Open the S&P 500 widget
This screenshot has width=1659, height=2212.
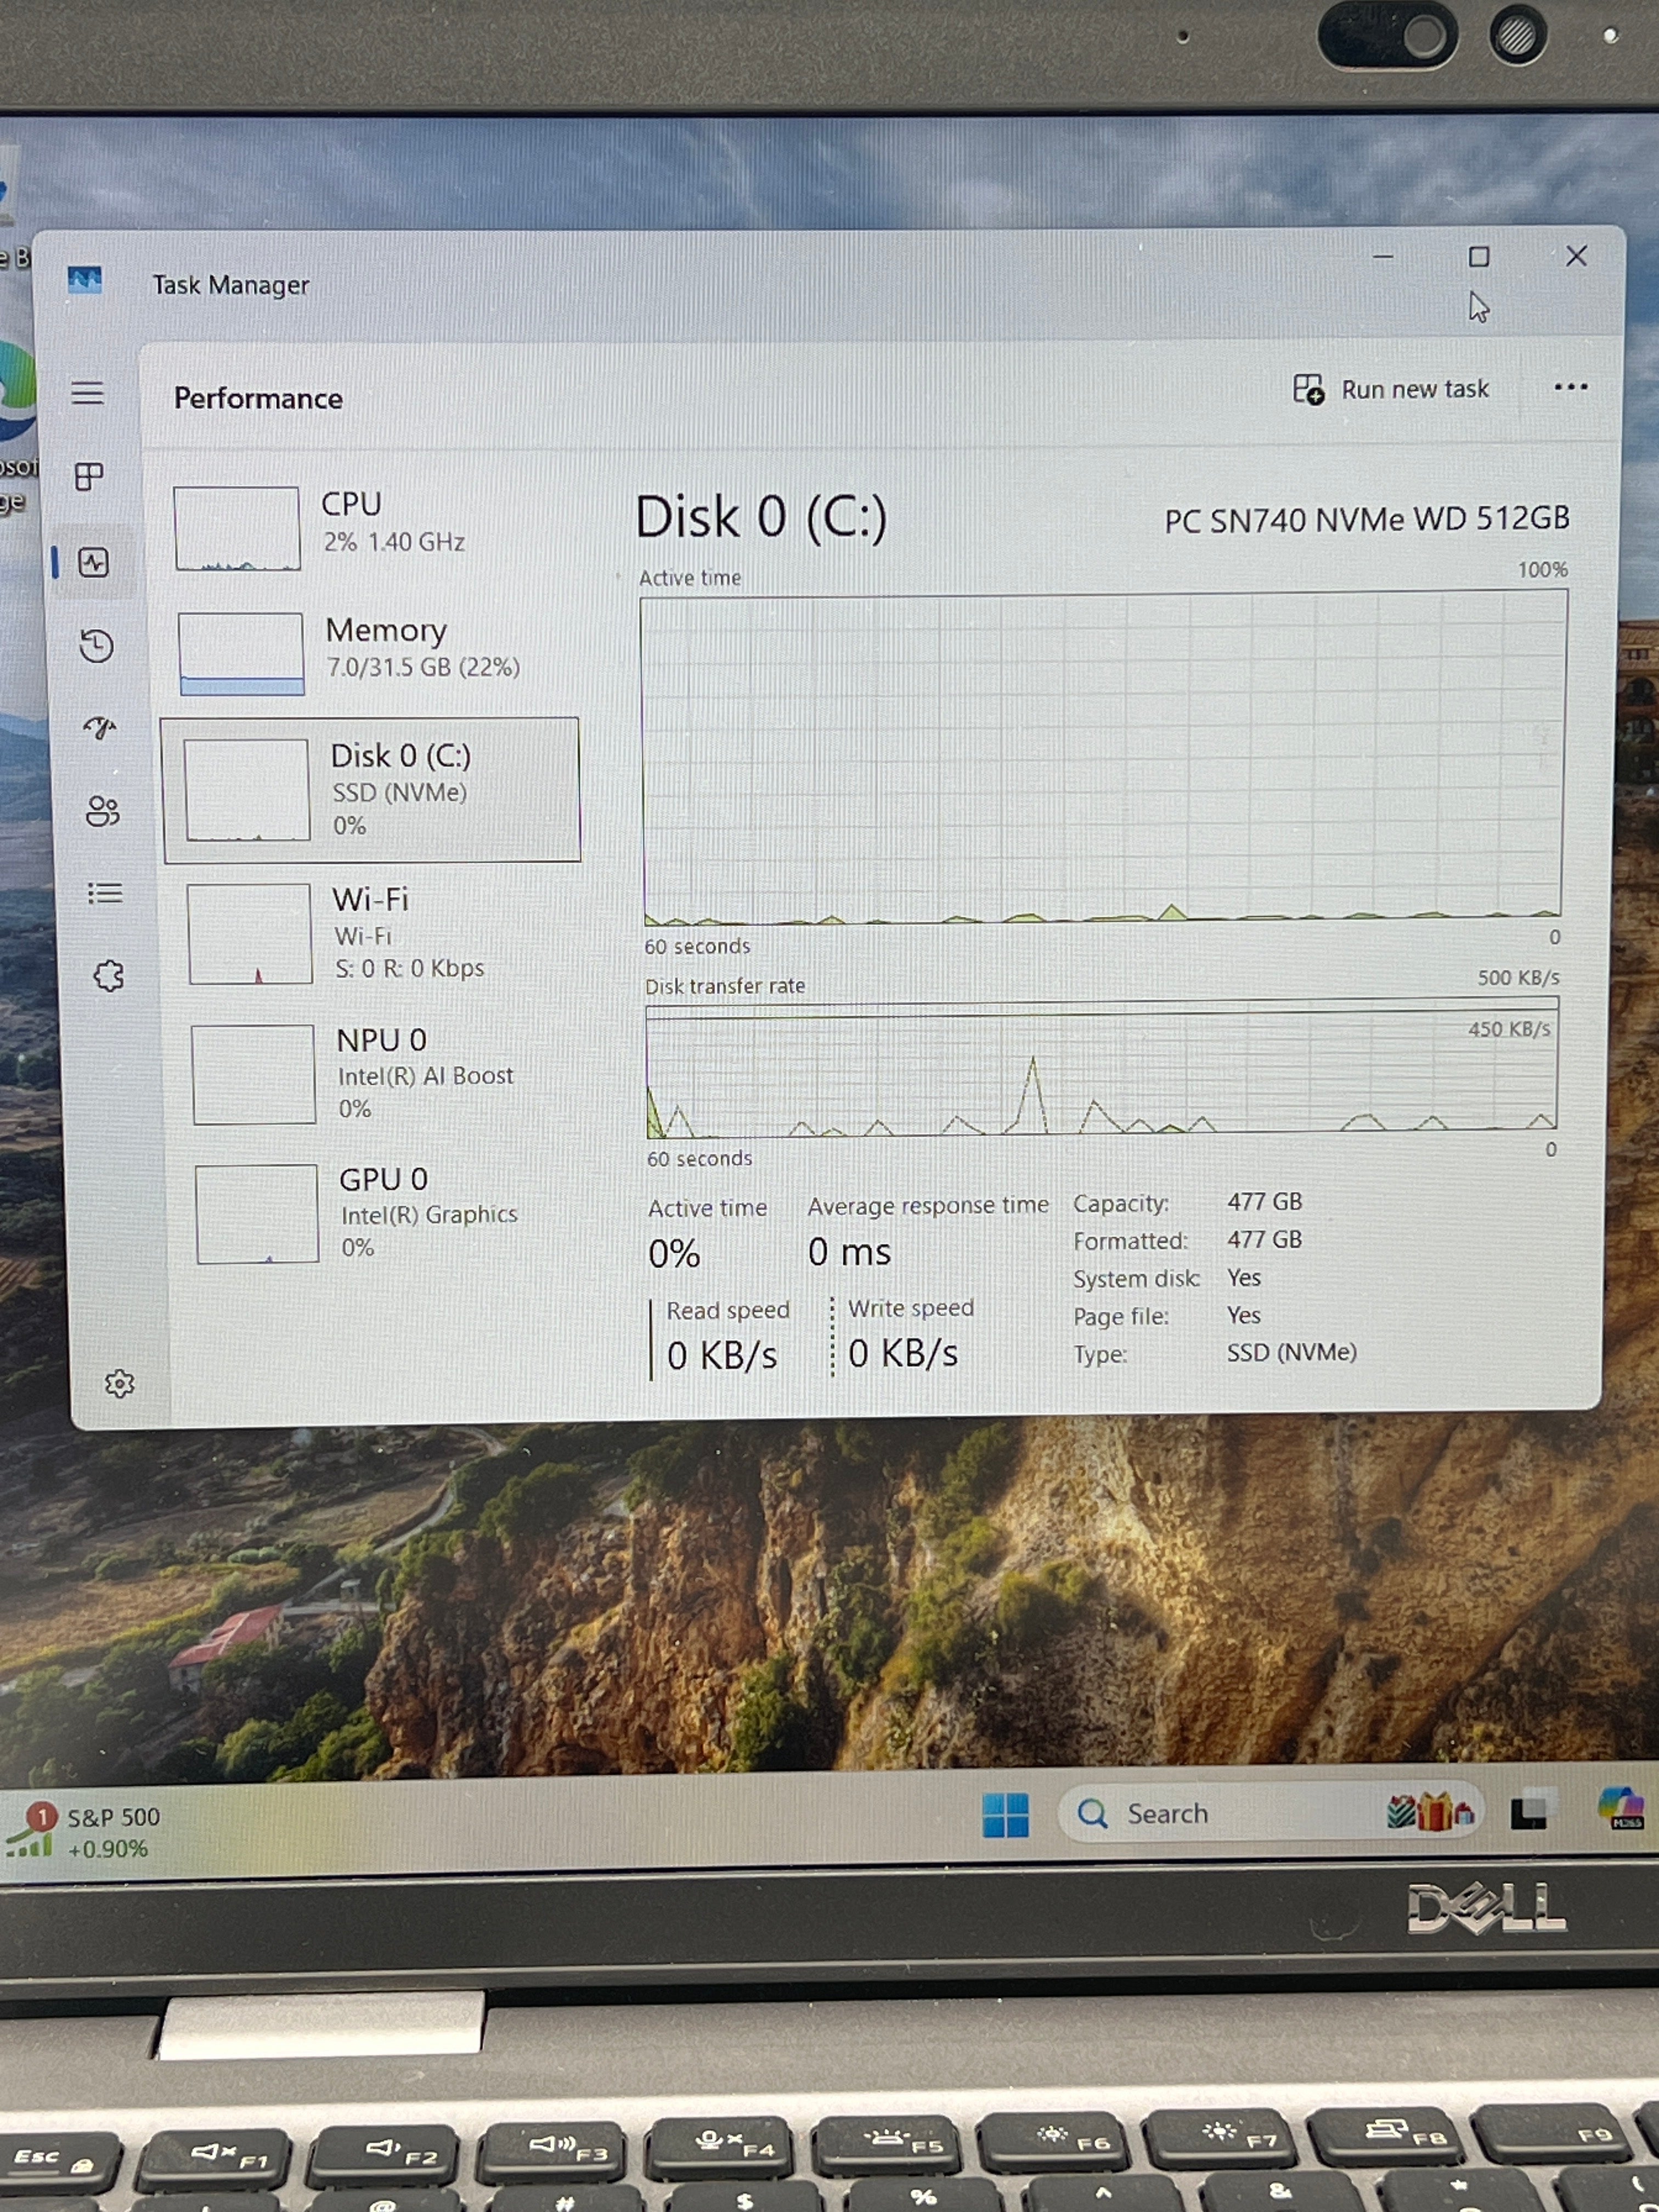83,1833
